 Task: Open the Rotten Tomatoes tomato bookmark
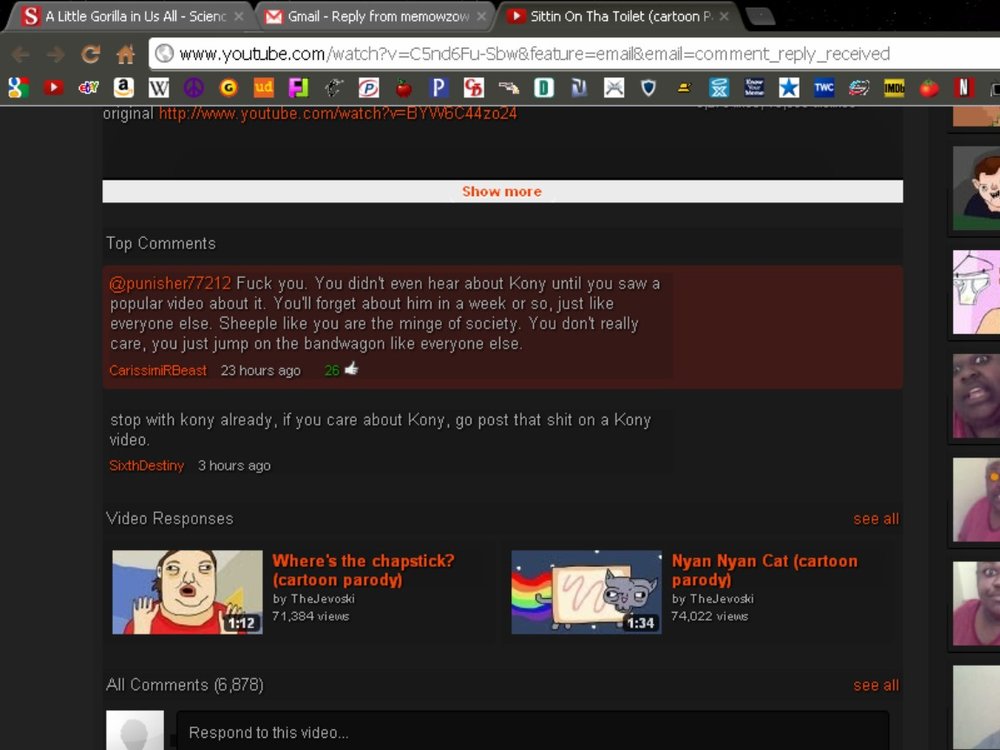point(929,87)
